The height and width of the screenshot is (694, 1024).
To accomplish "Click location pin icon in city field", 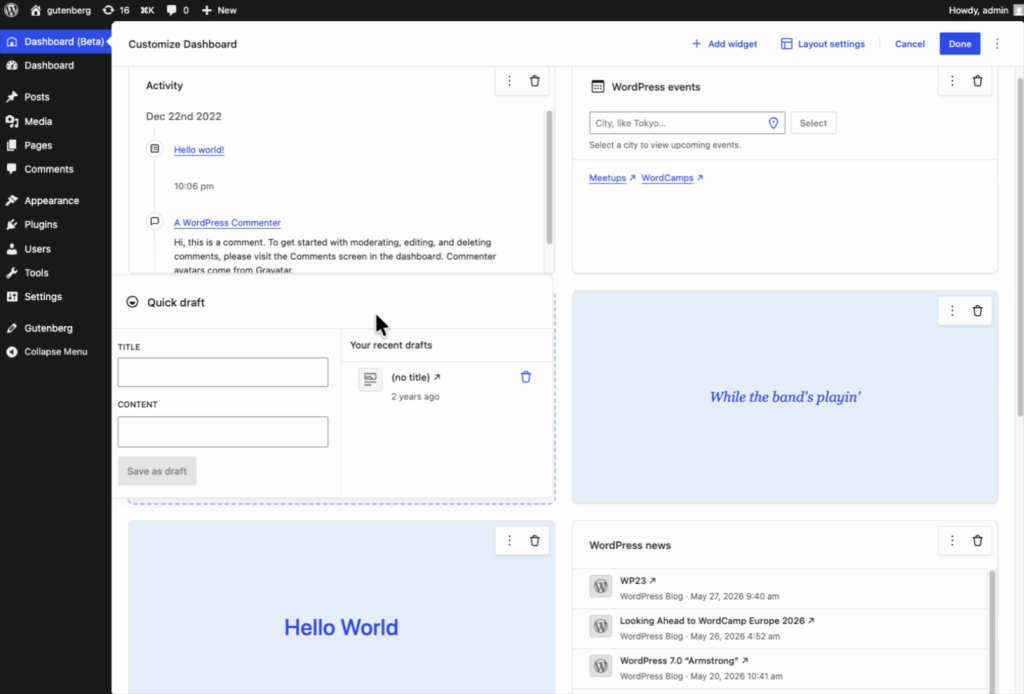I will click(x=773, y=123).
